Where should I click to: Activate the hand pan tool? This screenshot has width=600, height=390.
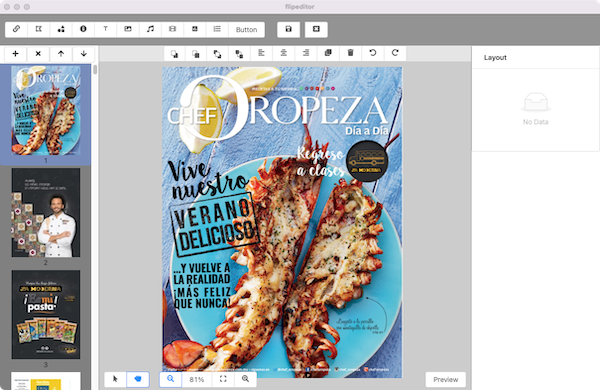138,379
